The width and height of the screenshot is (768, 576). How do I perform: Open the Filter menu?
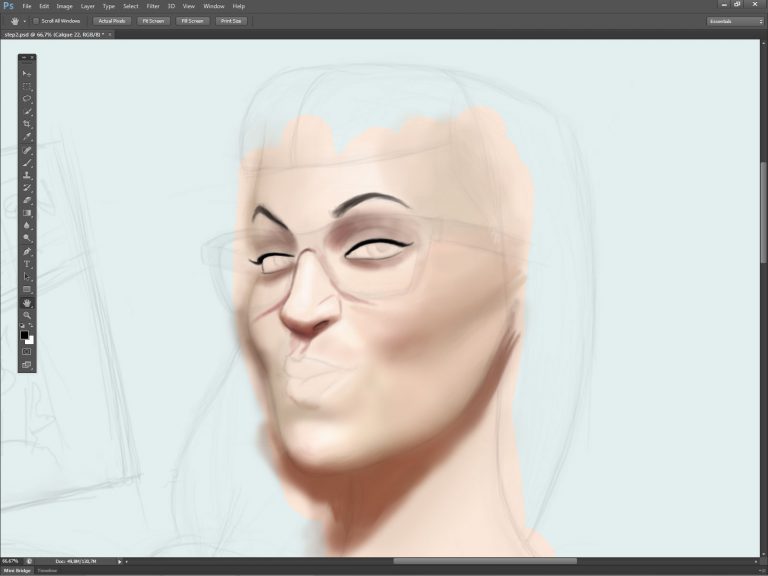(x=153, y=6)
